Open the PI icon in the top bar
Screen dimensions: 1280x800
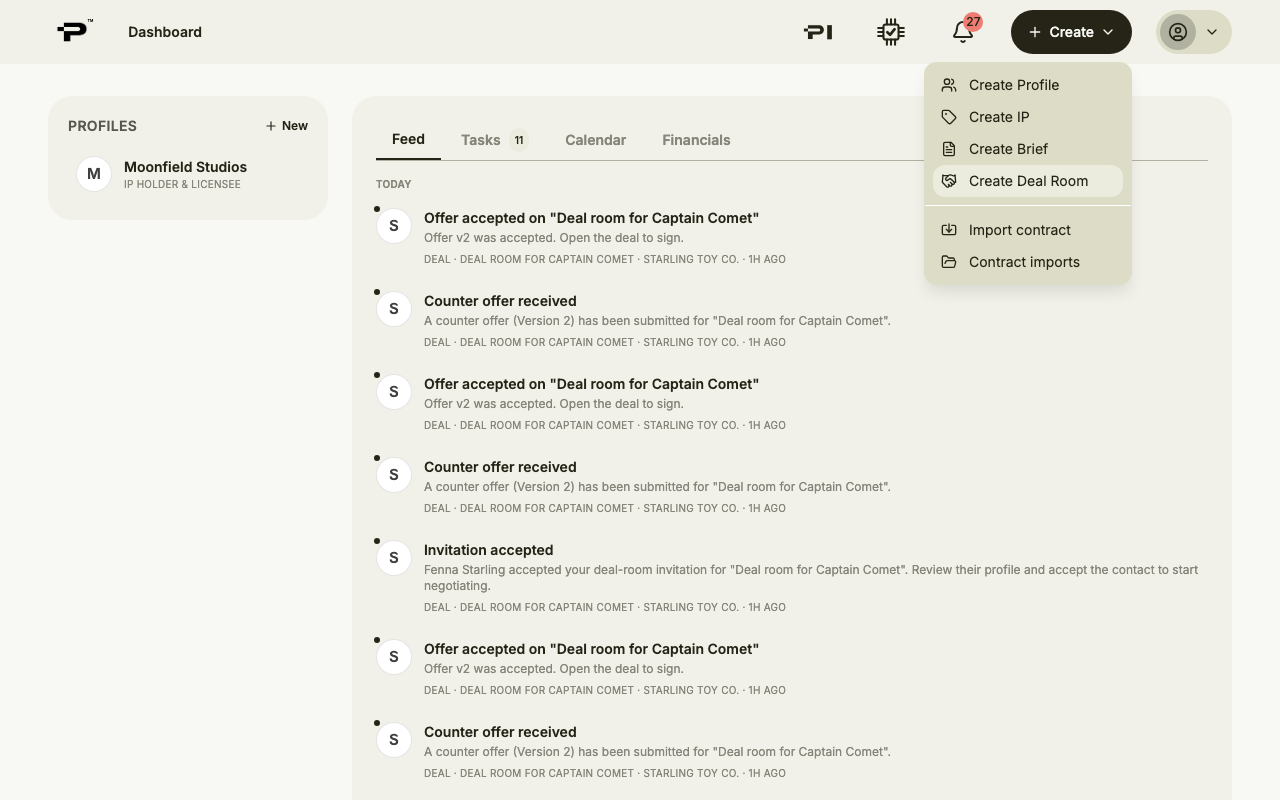[x=818, y=32]
